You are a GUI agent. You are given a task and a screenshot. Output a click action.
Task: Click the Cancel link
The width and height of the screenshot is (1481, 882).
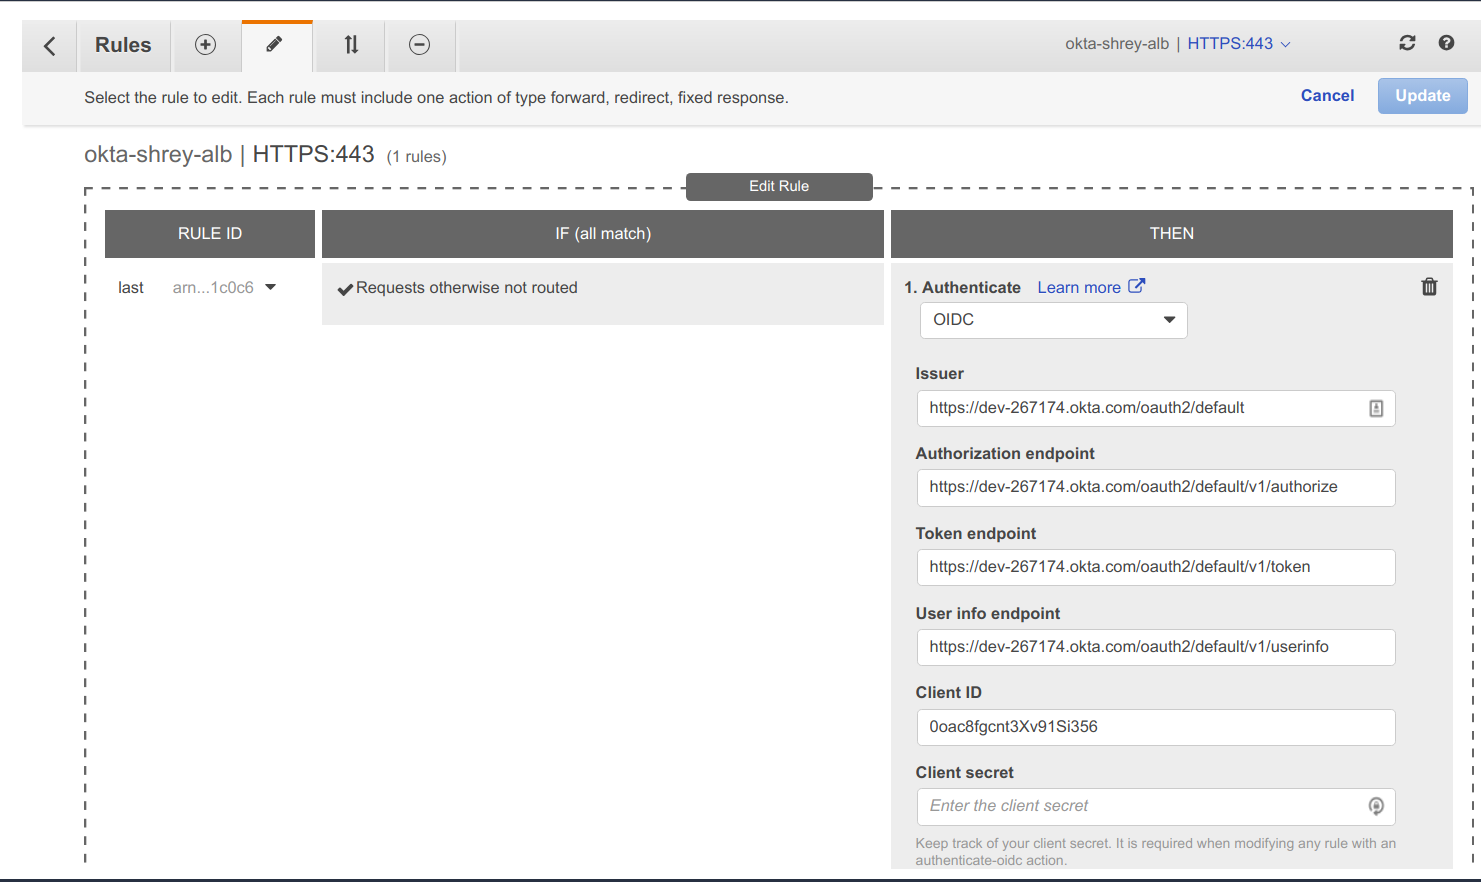click(x=1327, y=95)
